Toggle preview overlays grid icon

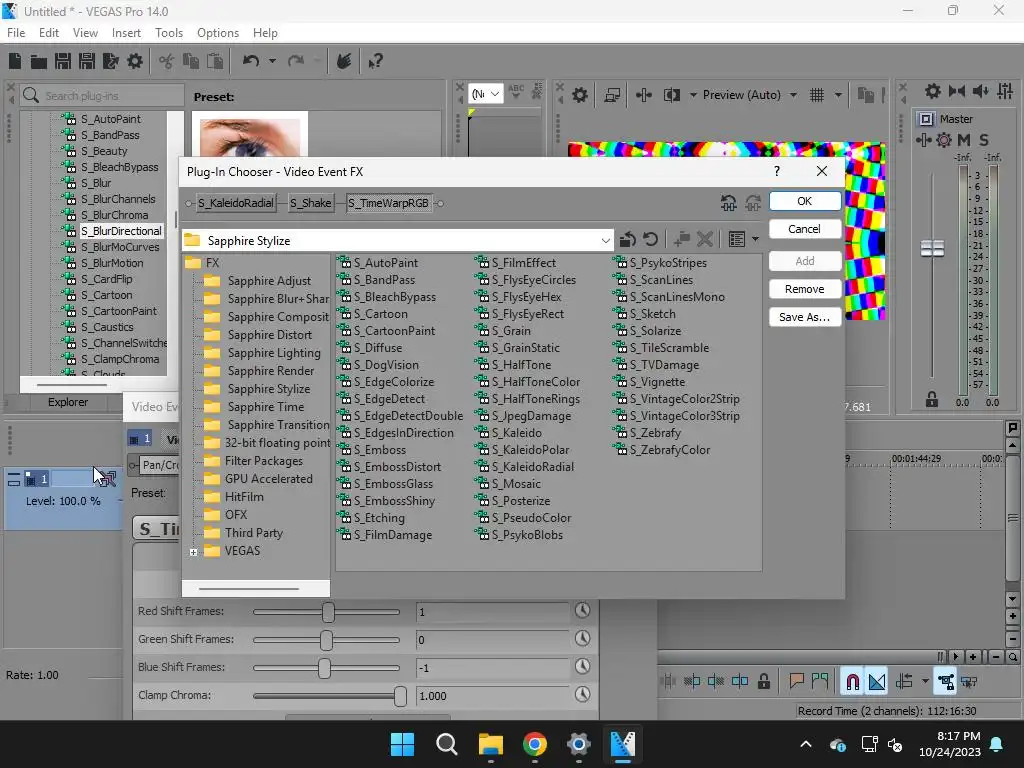point(816,95)
